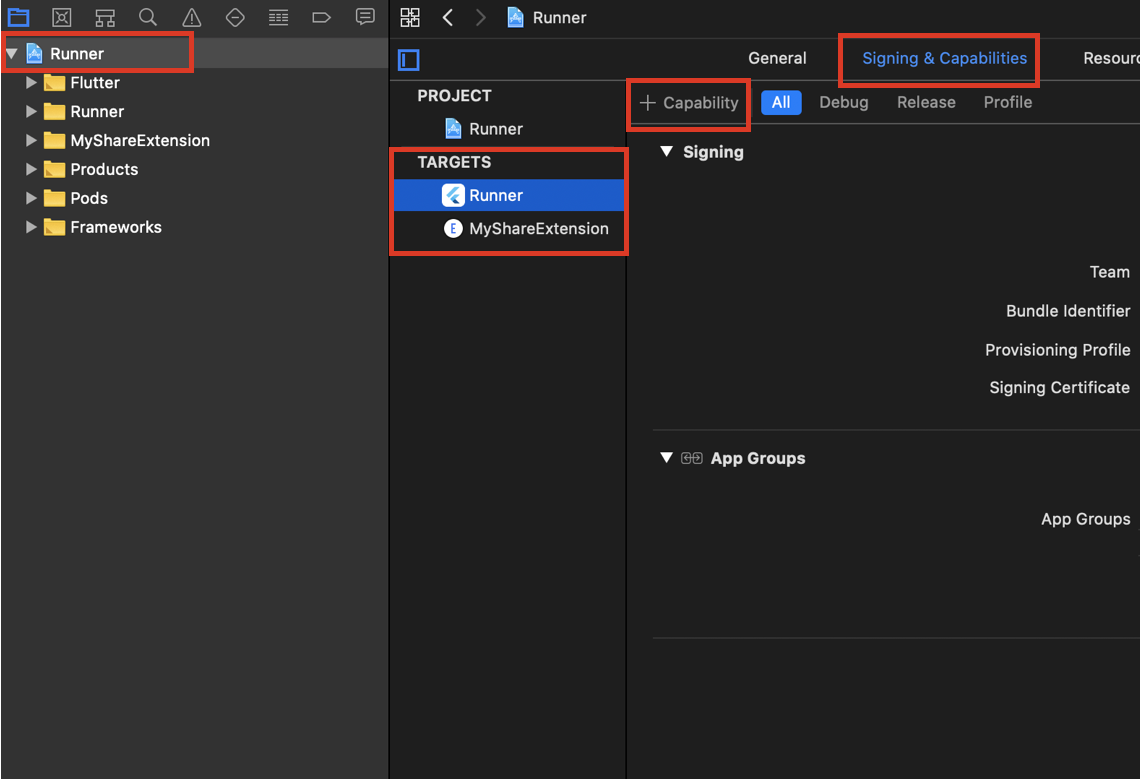Collapse the App Groups section
The image size is (1140, 779).
[x=666, y=458]
